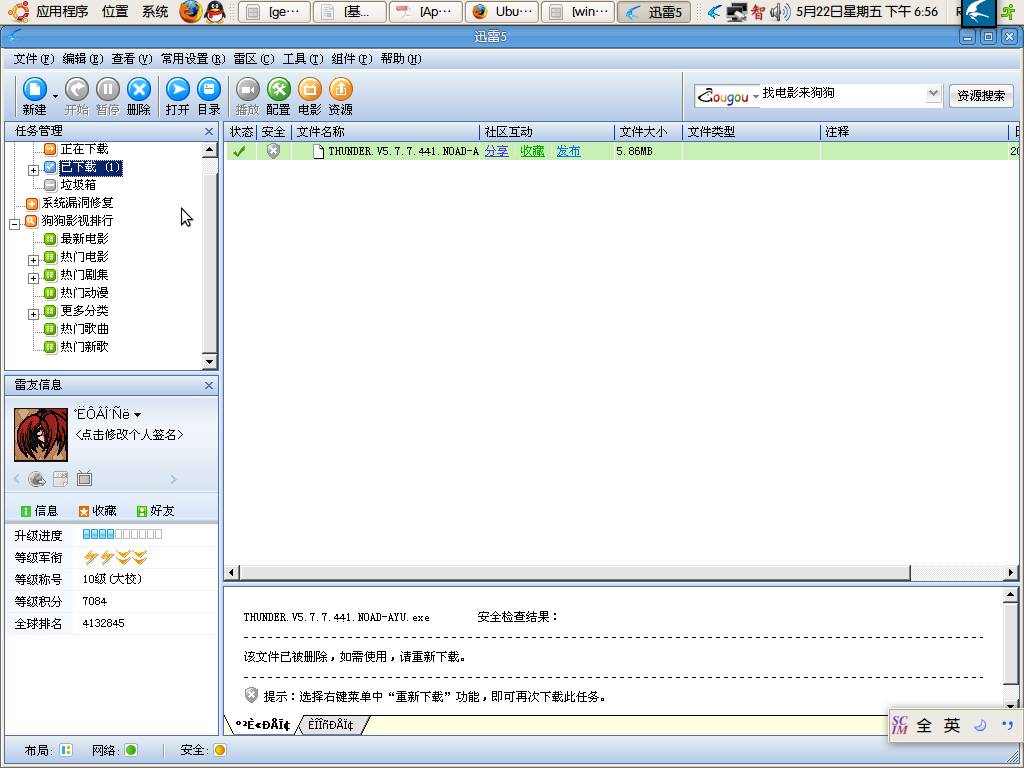Click the TV icon under the avatar
1024x768 pixels.
[84, 479]
